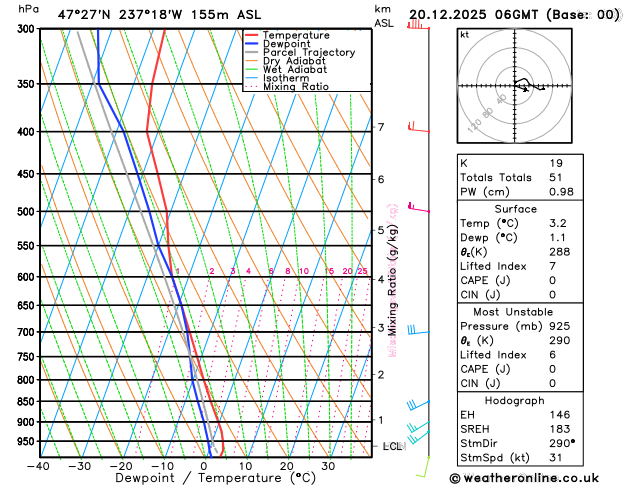Click the 'Mixing Ratio (g/kg)' vertical label
Image resolution: width=629 pixels, height=486 pixels.
[393, 281]
